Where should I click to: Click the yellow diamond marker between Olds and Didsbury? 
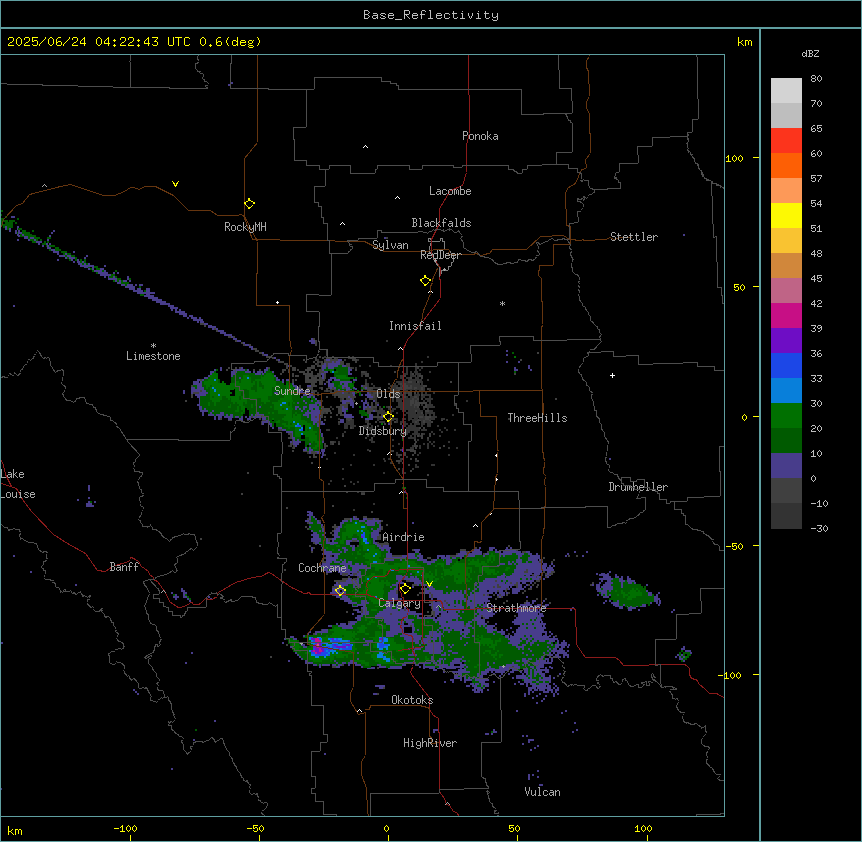(x=388, y=417)
